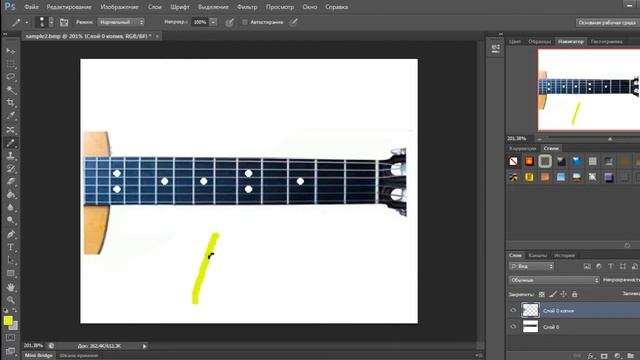This screenshot has height=360, width=640.
Task: Switch to the Histogram tab
Action: click(x=607, y=42)
